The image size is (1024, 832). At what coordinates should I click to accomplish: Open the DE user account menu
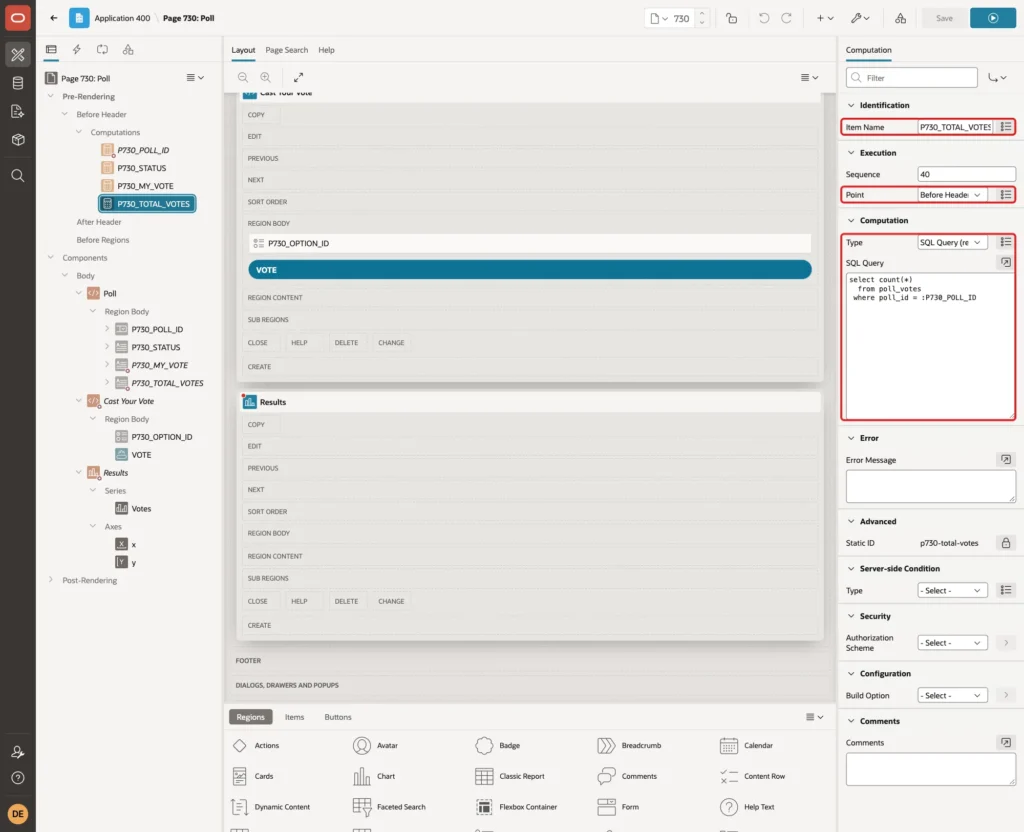pos(18,813)
